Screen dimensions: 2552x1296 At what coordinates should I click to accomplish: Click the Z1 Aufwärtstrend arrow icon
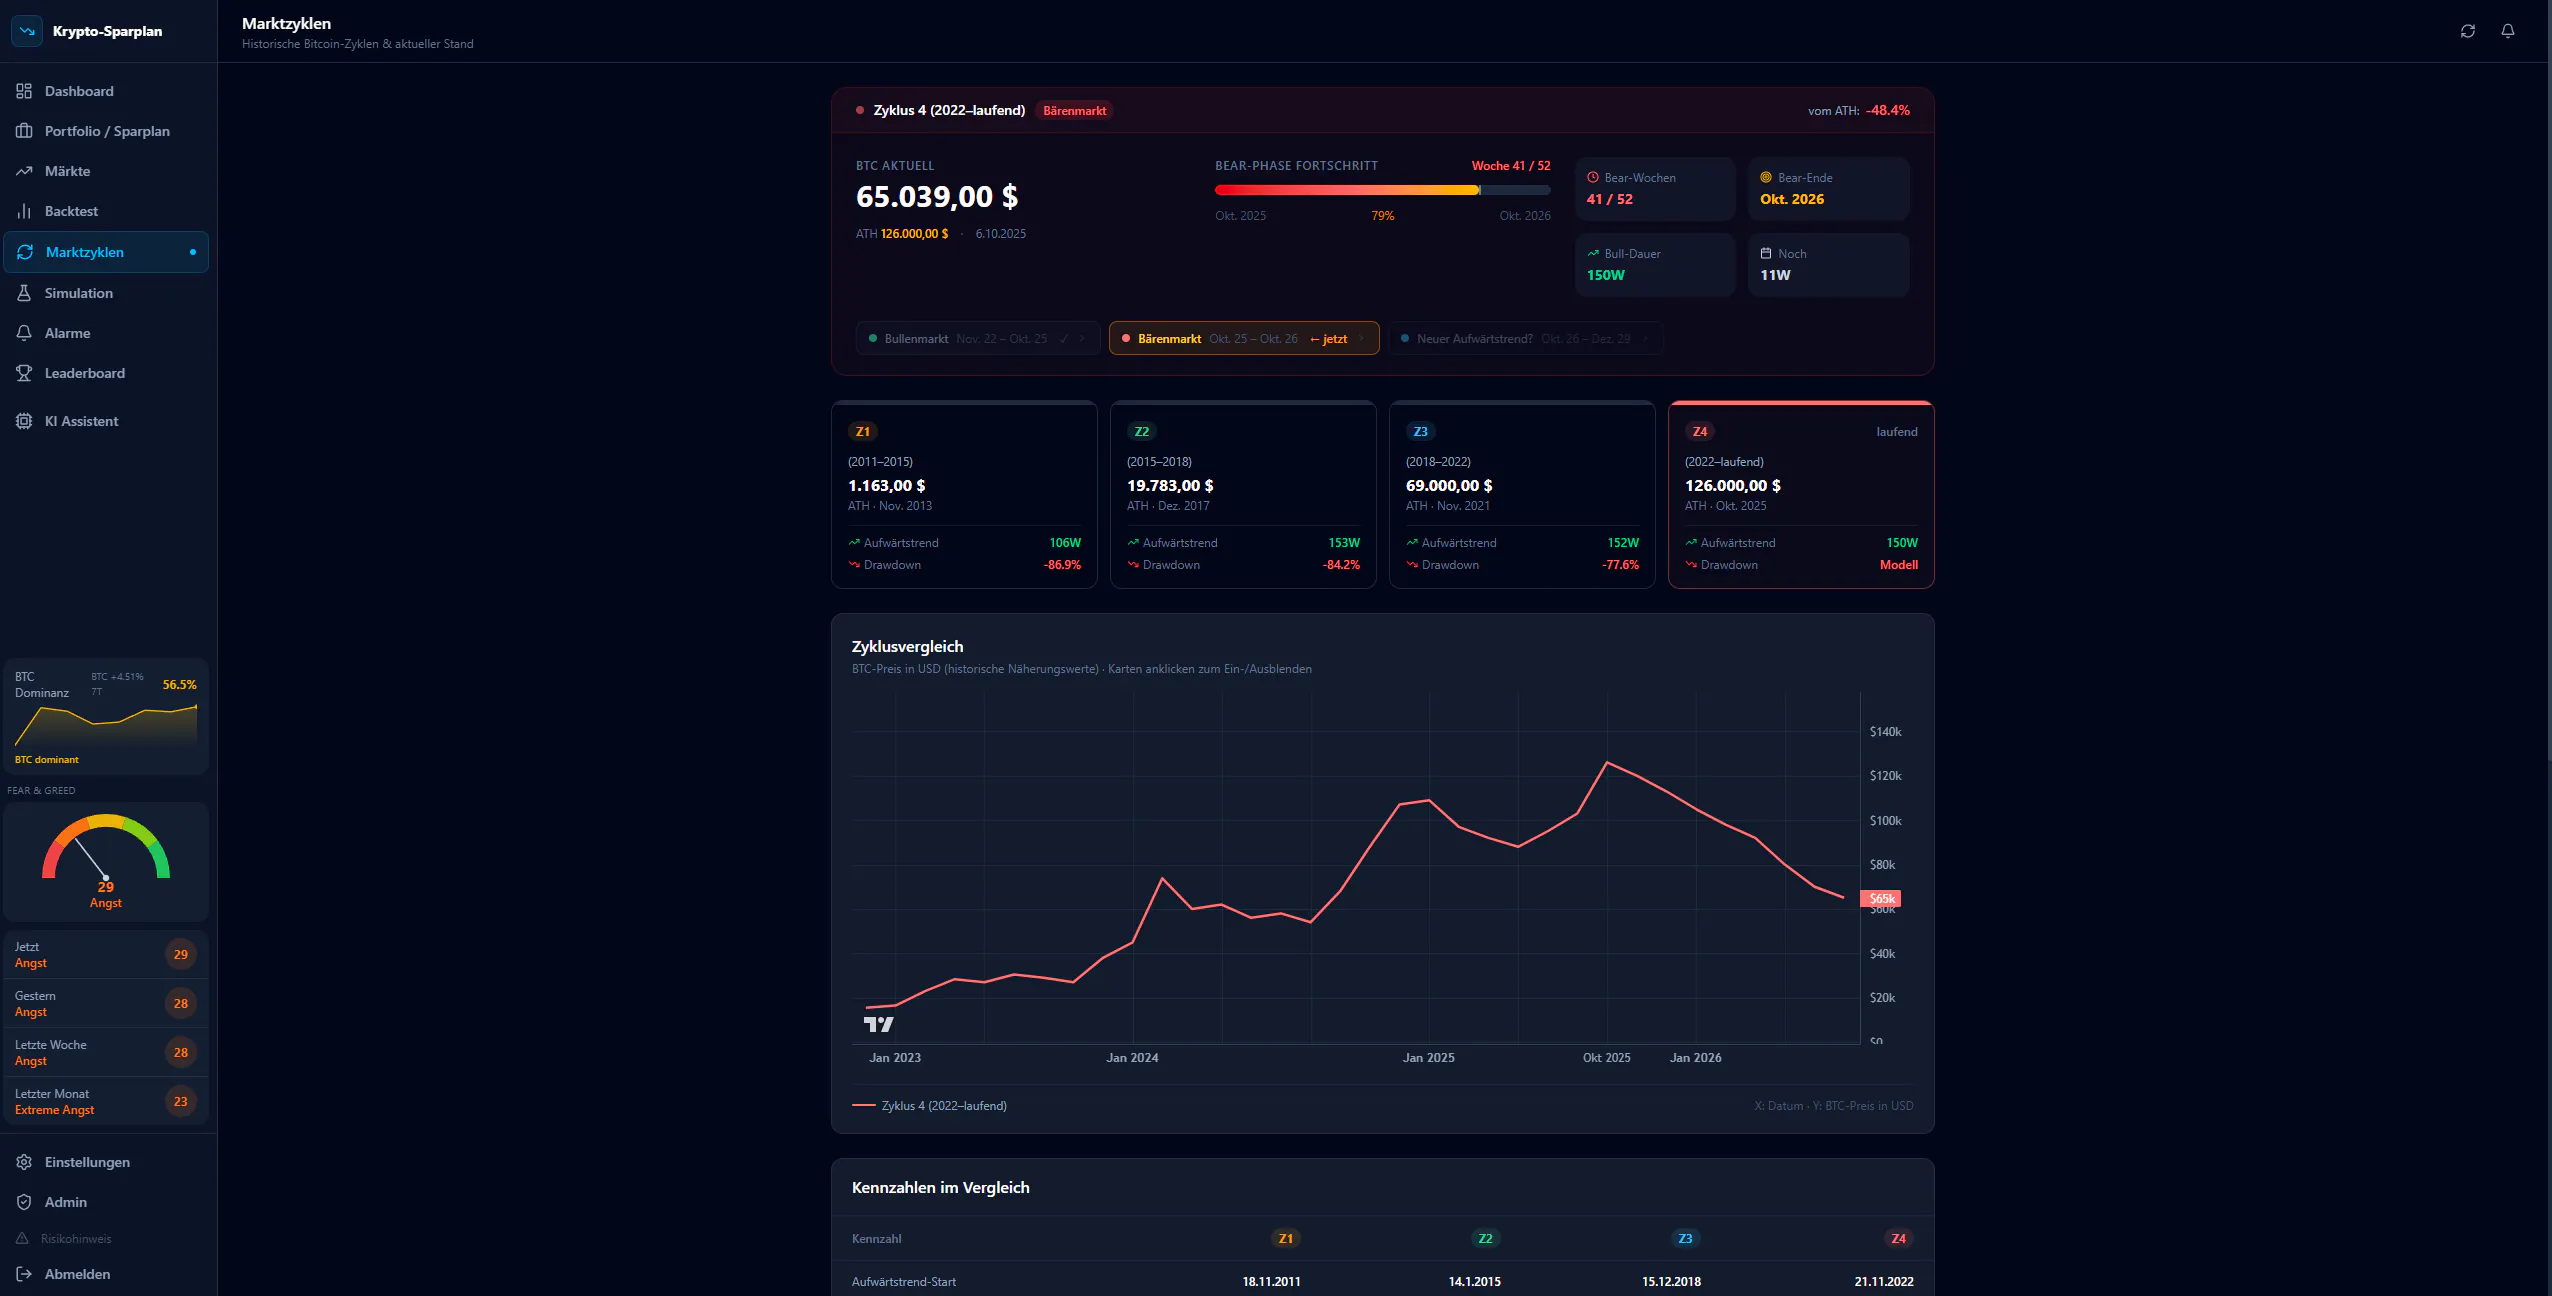854,542
